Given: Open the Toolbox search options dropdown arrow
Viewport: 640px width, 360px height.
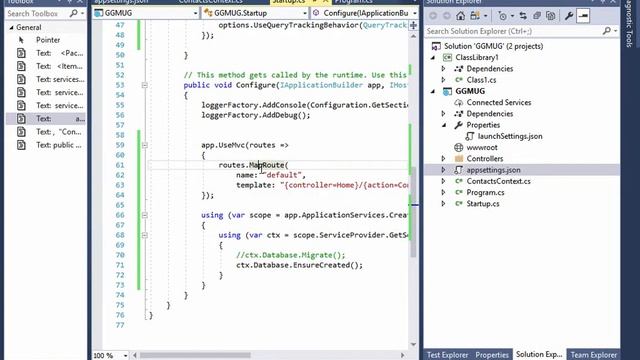Looking at the screenshot, I should click(82, 13).
